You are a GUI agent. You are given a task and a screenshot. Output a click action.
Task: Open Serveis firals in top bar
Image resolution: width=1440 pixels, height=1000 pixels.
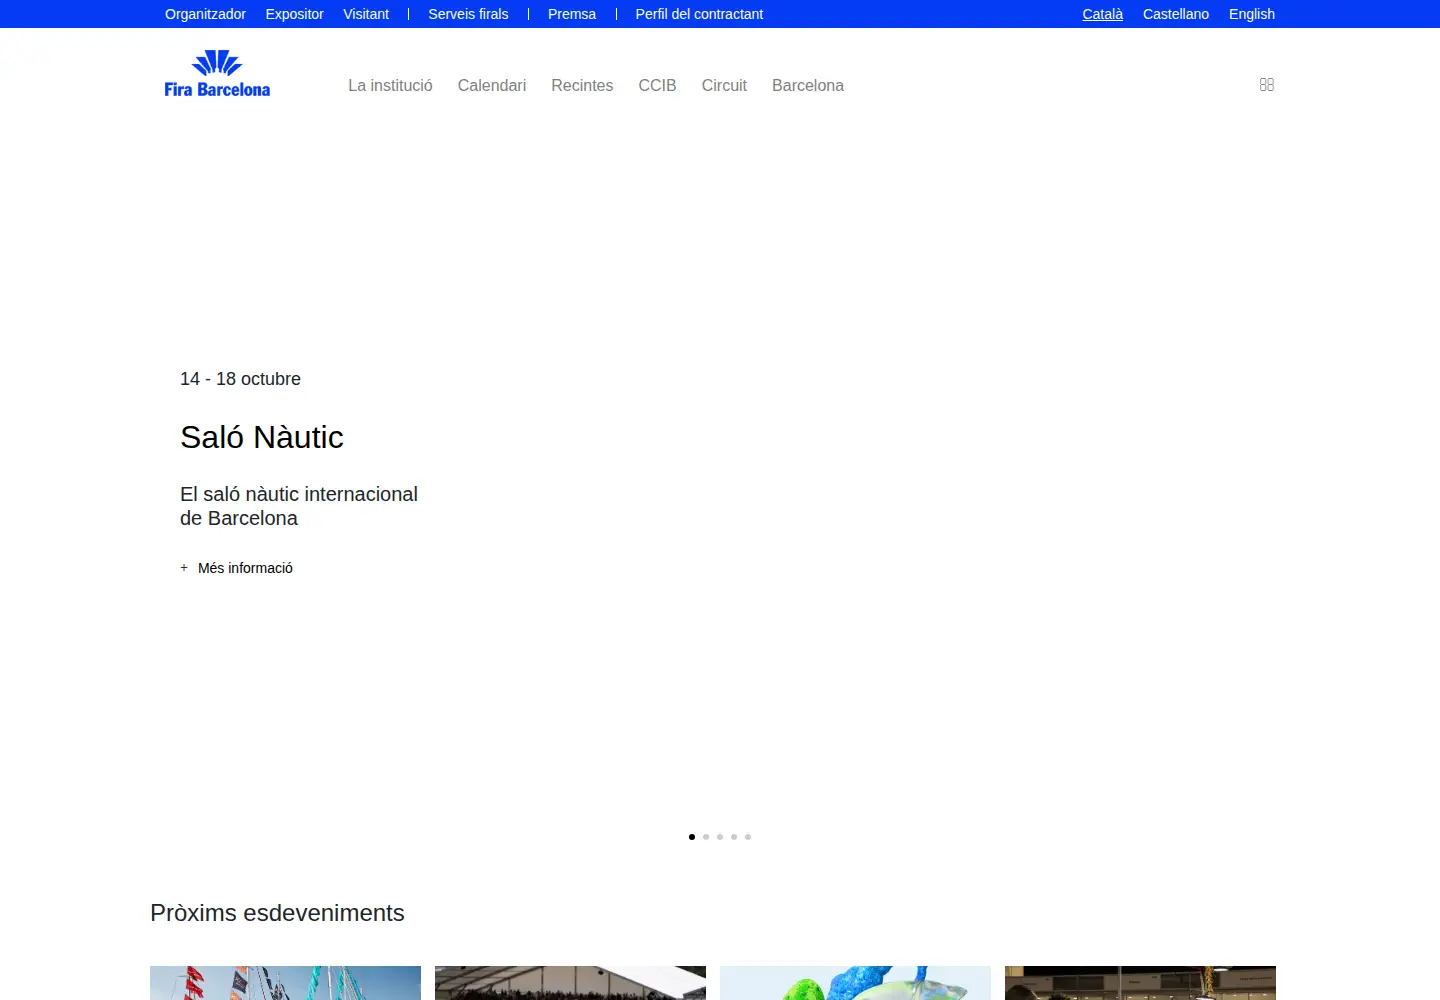click(x=468, y=14)
